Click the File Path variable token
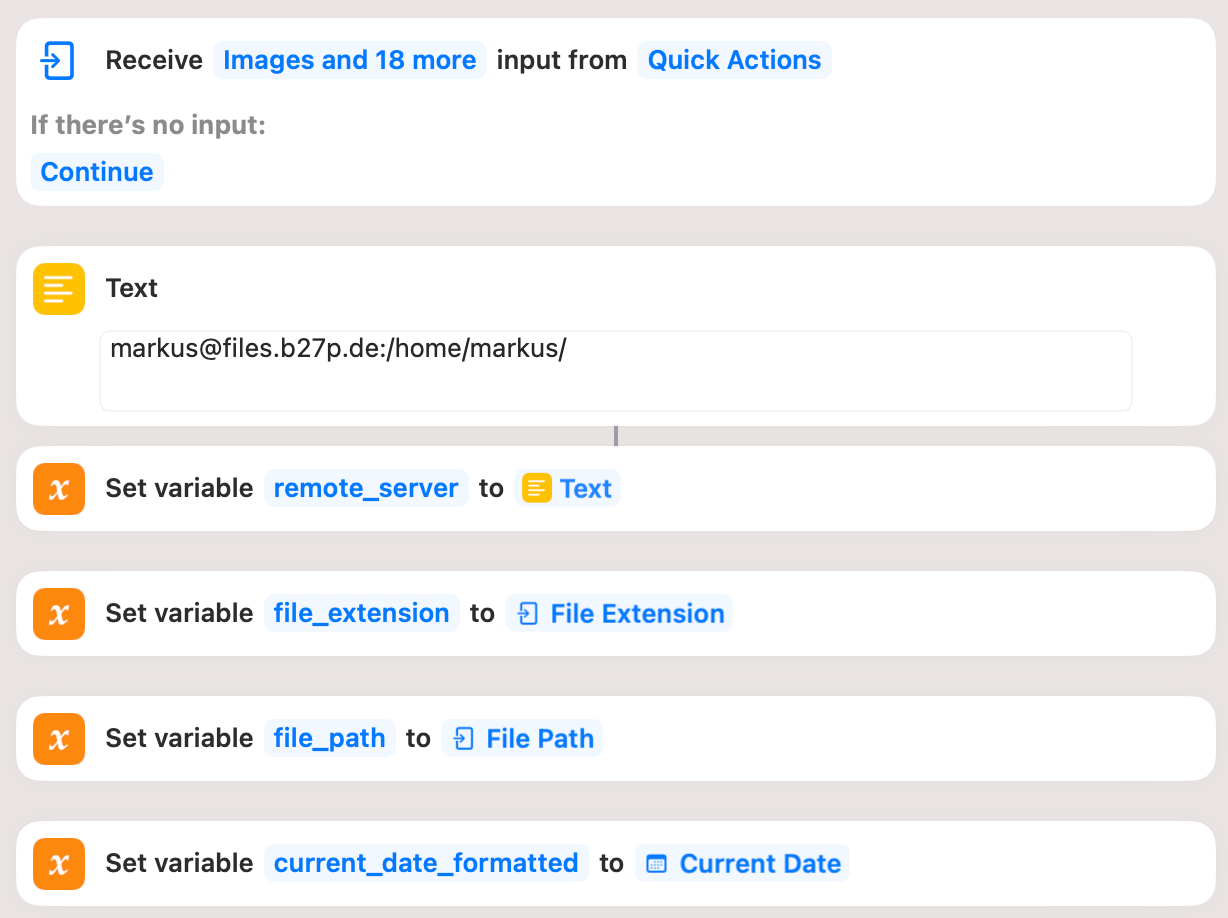 pyautogui.click(x=522, y=738)
